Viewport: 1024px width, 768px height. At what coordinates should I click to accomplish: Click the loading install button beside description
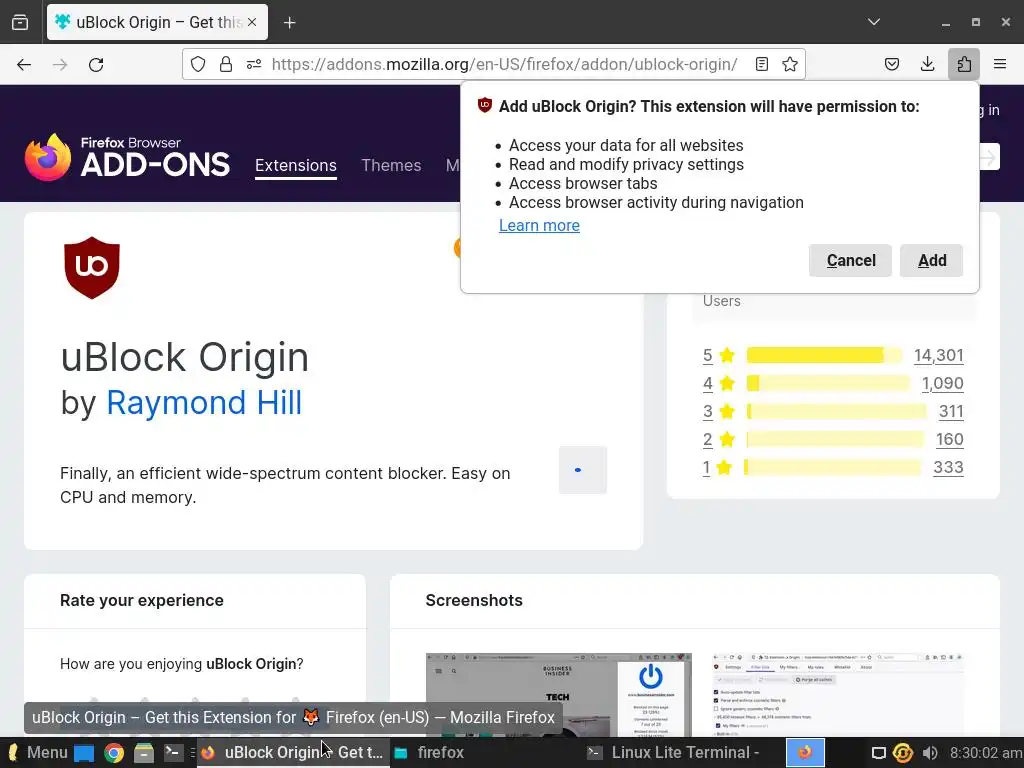[x=583, y=470]
